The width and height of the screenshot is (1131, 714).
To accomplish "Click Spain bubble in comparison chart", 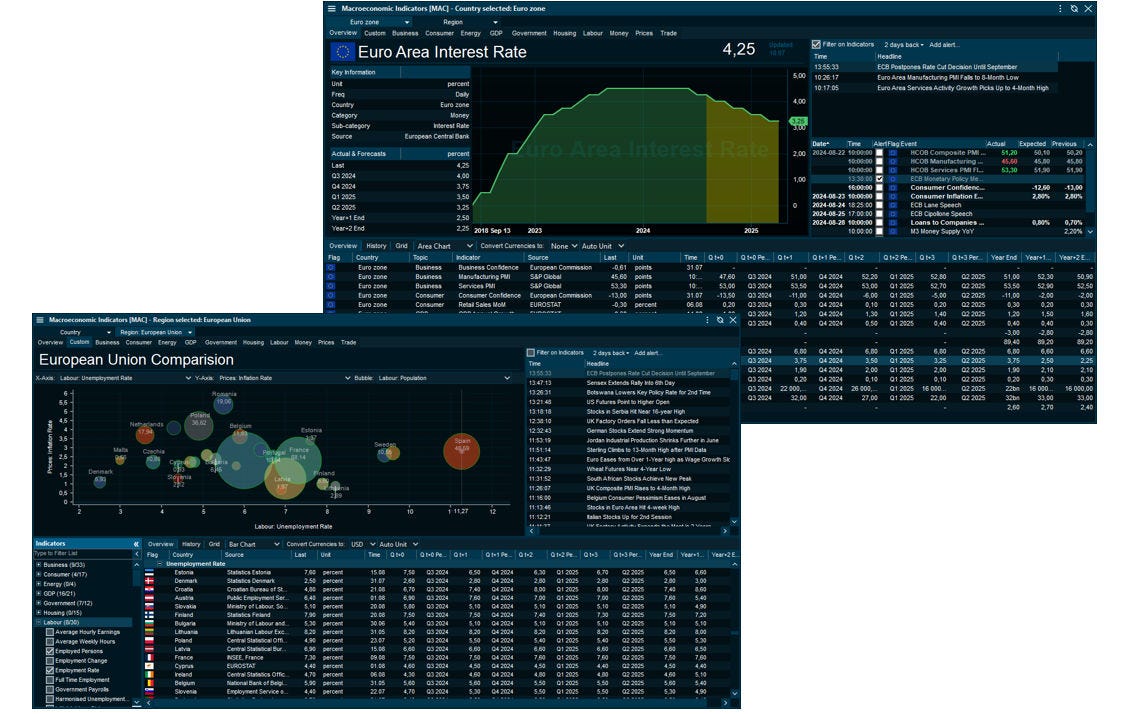I will tap(462, 450).
